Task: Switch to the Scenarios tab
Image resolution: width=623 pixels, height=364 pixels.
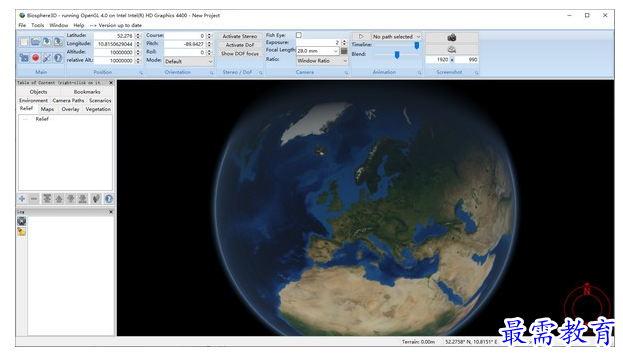Action: coord(100,101)
